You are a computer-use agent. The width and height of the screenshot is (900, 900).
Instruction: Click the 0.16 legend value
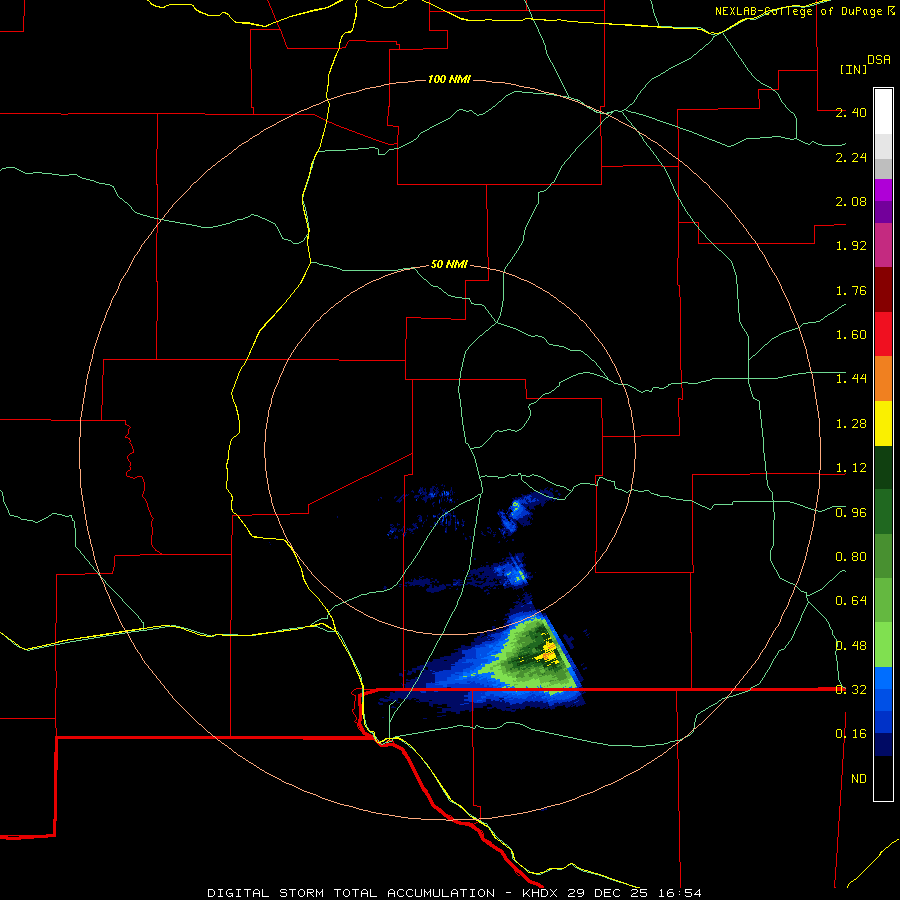(851, 734)
